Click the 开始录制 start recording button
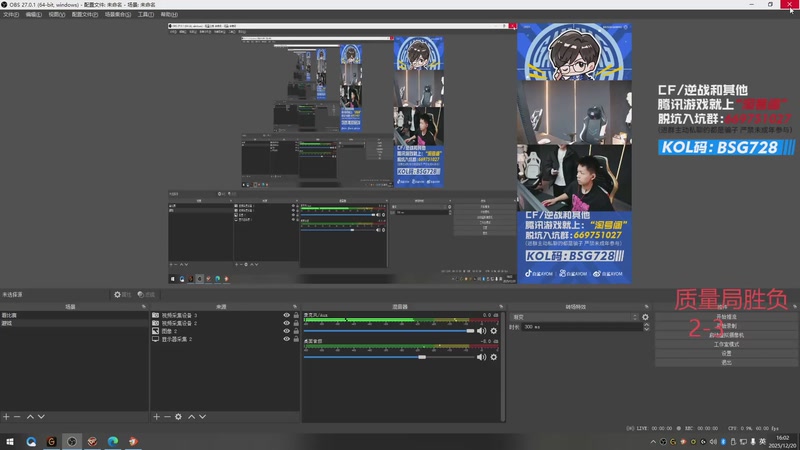 click(x=726, y=326)
